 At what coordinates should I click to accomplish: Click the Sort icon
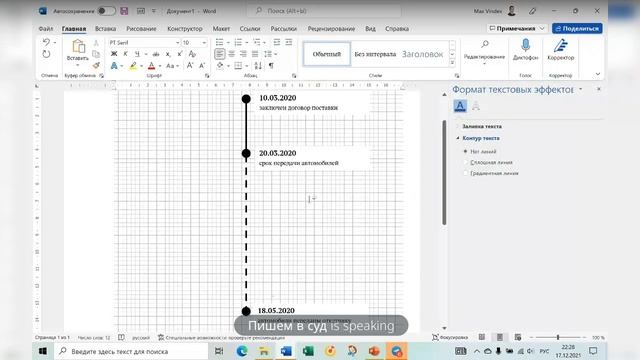258,65
